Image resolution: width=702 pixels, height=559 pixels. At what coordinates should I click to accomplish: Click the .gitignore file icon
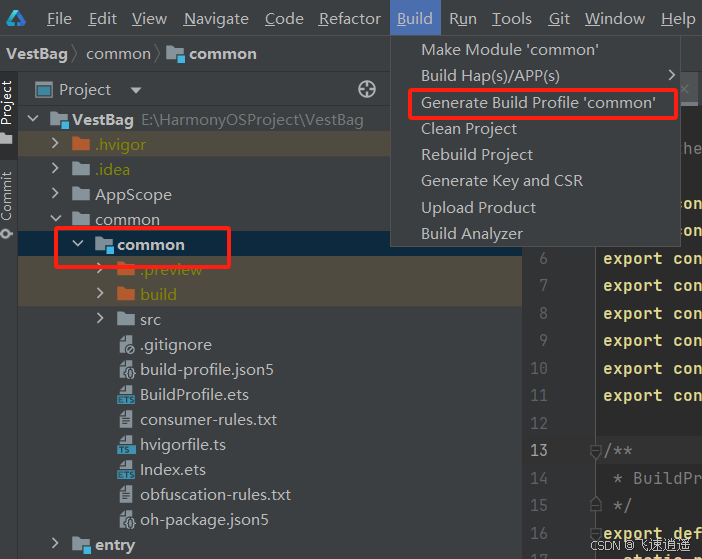(127, 345)
